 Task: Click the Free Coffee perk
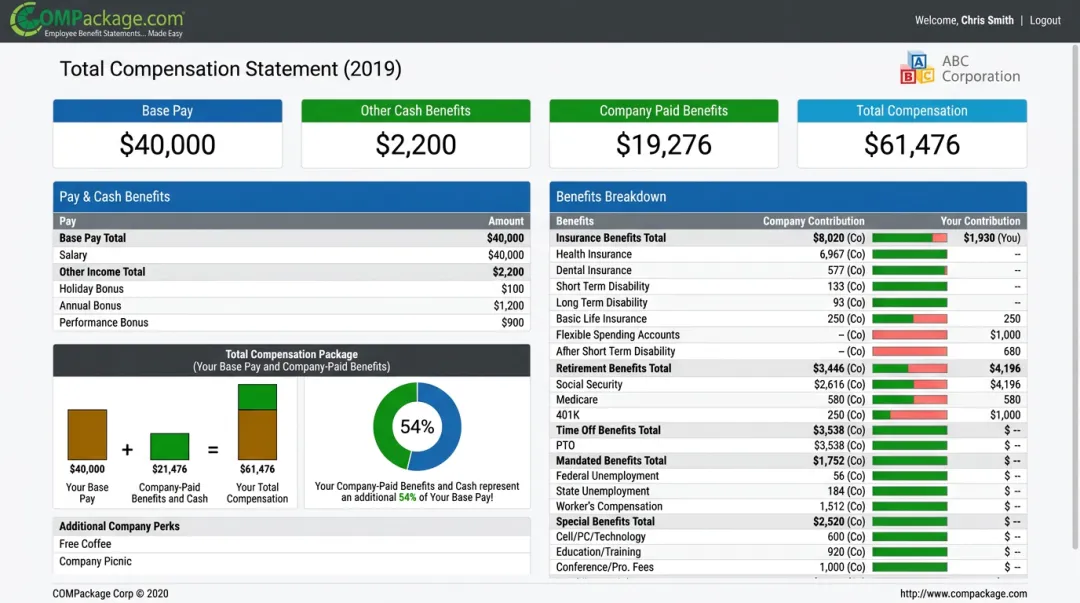point(291,544)
